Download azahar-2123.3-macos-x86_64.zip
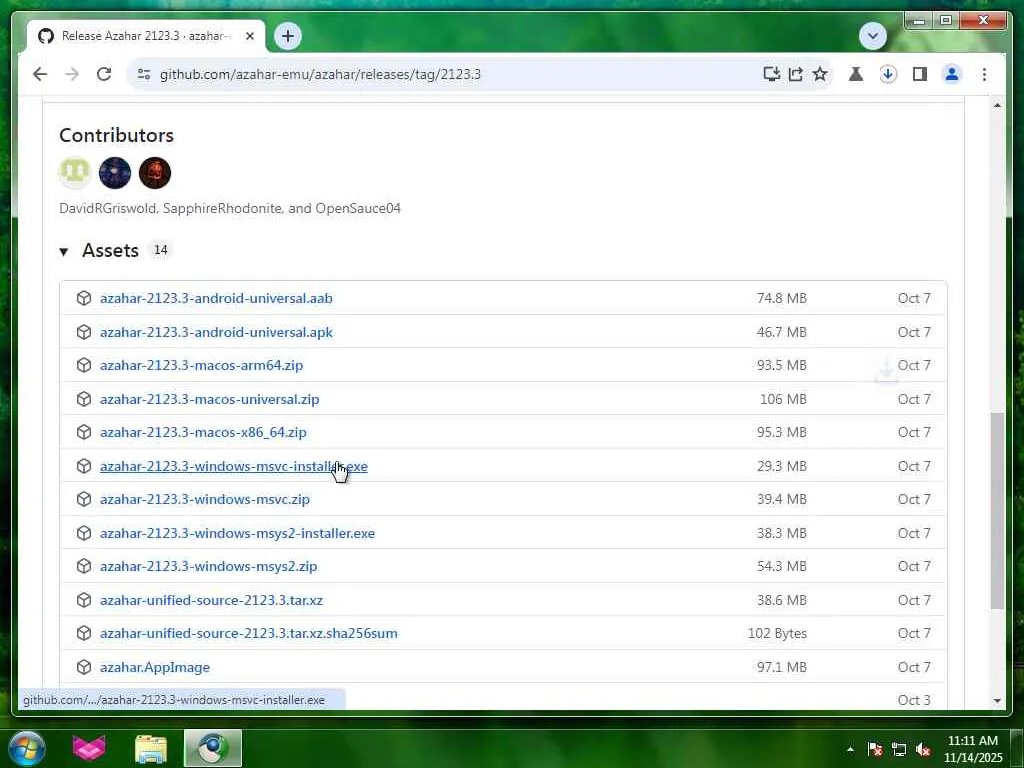1024x768 pixels. [x=203, y=432]
